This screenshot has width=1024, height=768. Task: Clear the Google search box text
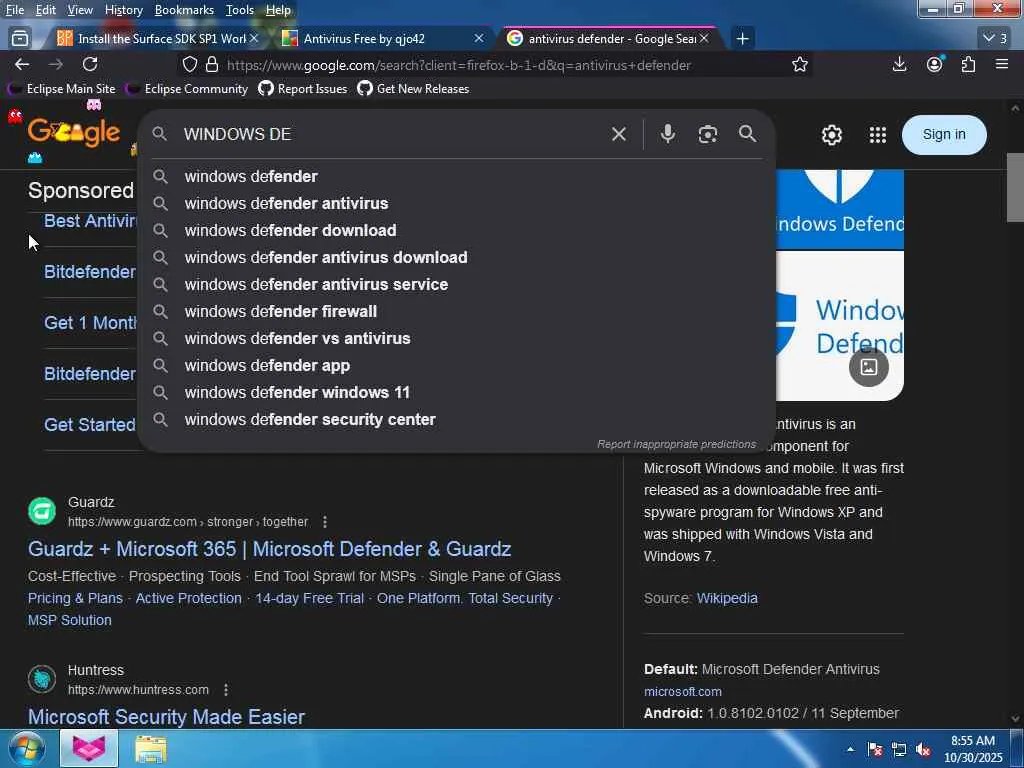point(618,134)
